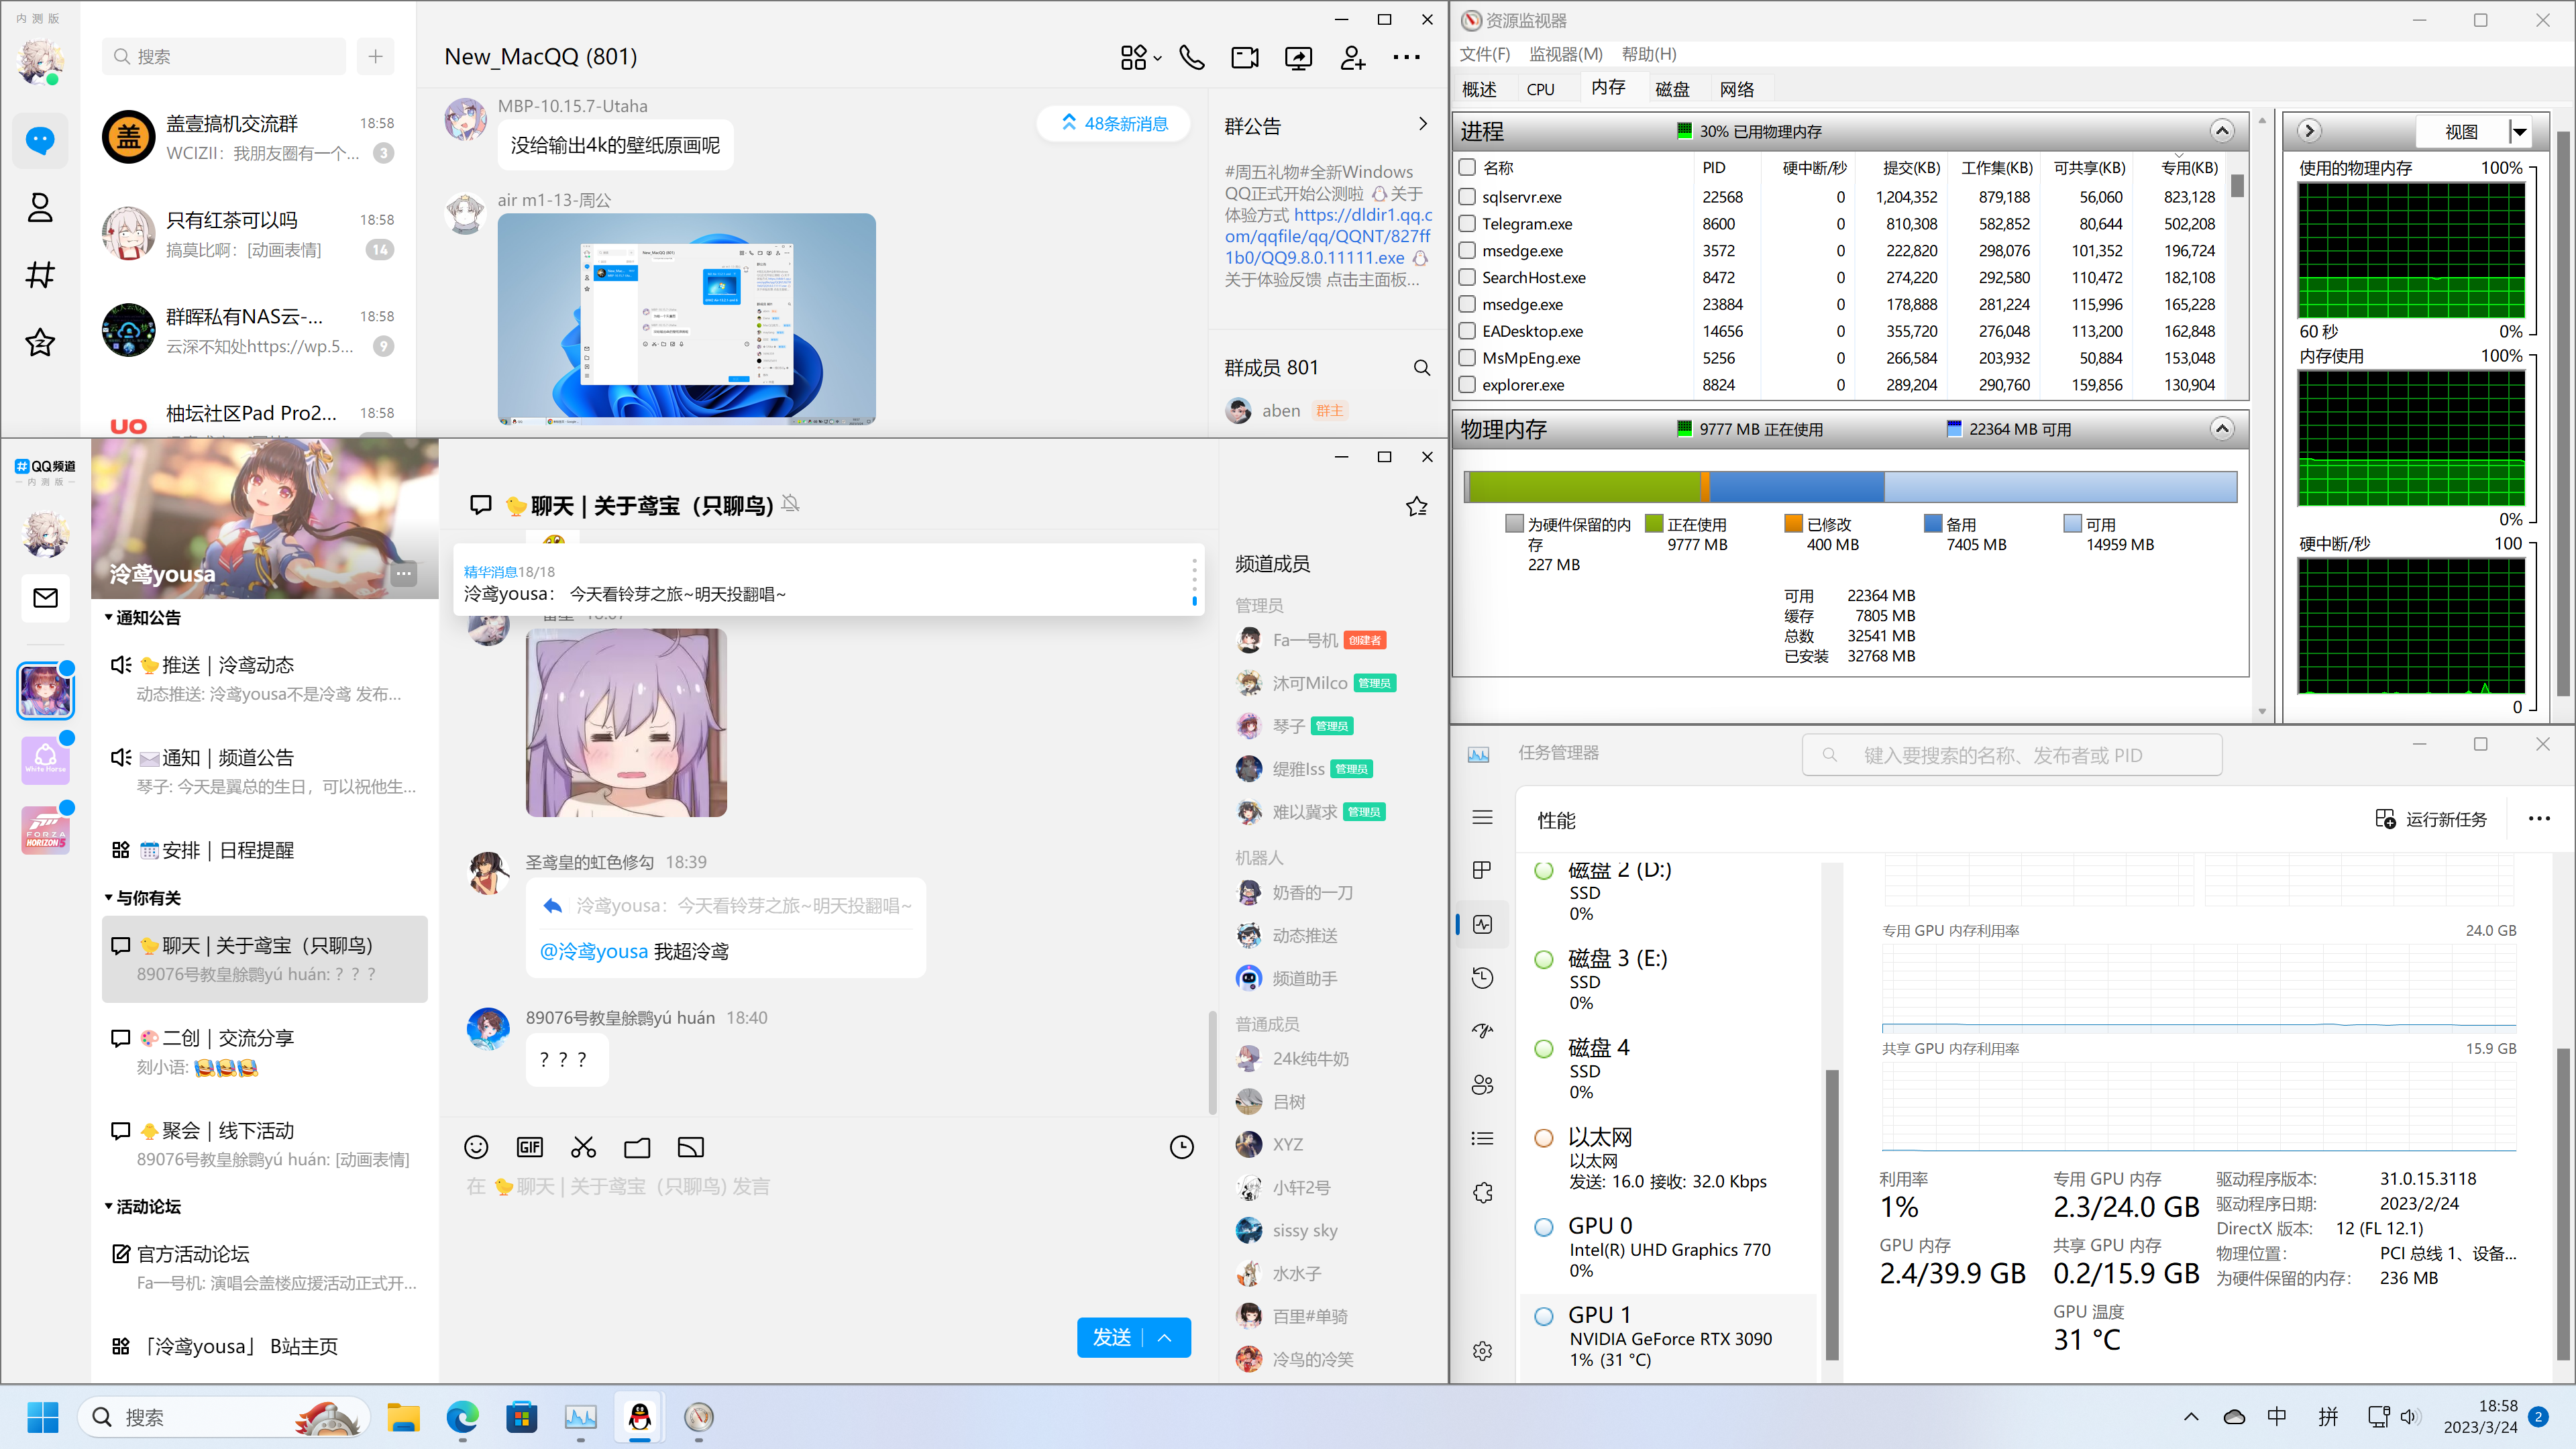Click the screen share icon in group header
The image size is (2576, 1449).
1298,57
